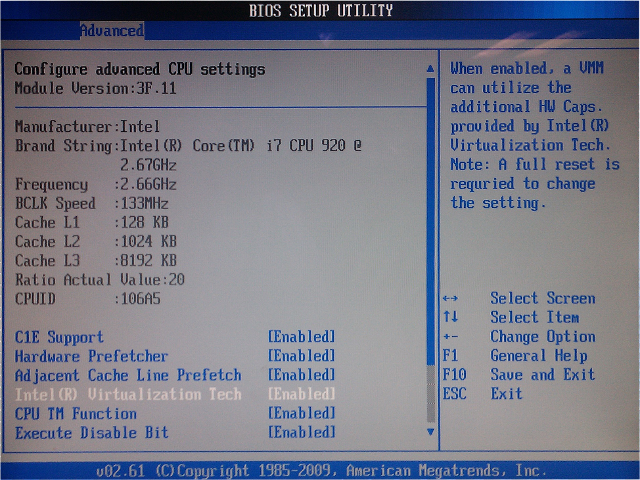640x480 pixels.
Task: Click Manufacturer:Intel line
Action: click(87, 127)
